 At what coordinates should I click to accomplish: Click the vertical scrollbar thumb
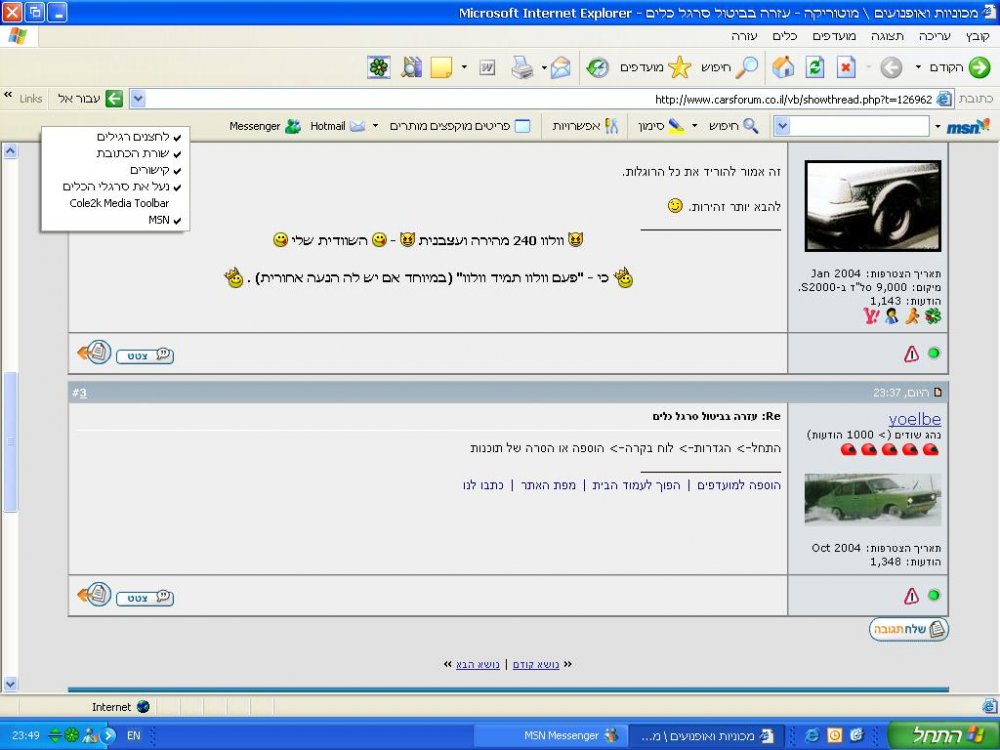pyautogui.click(x=10, y=442)
